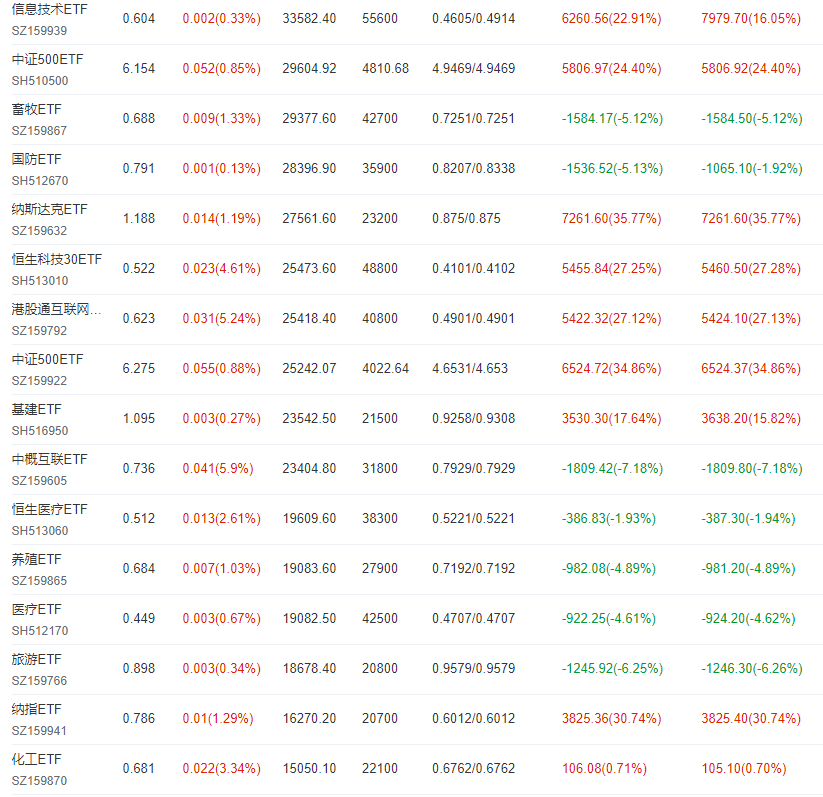Open 中证500ETF with code SH510500
The image size is (823, 797).
47,59
